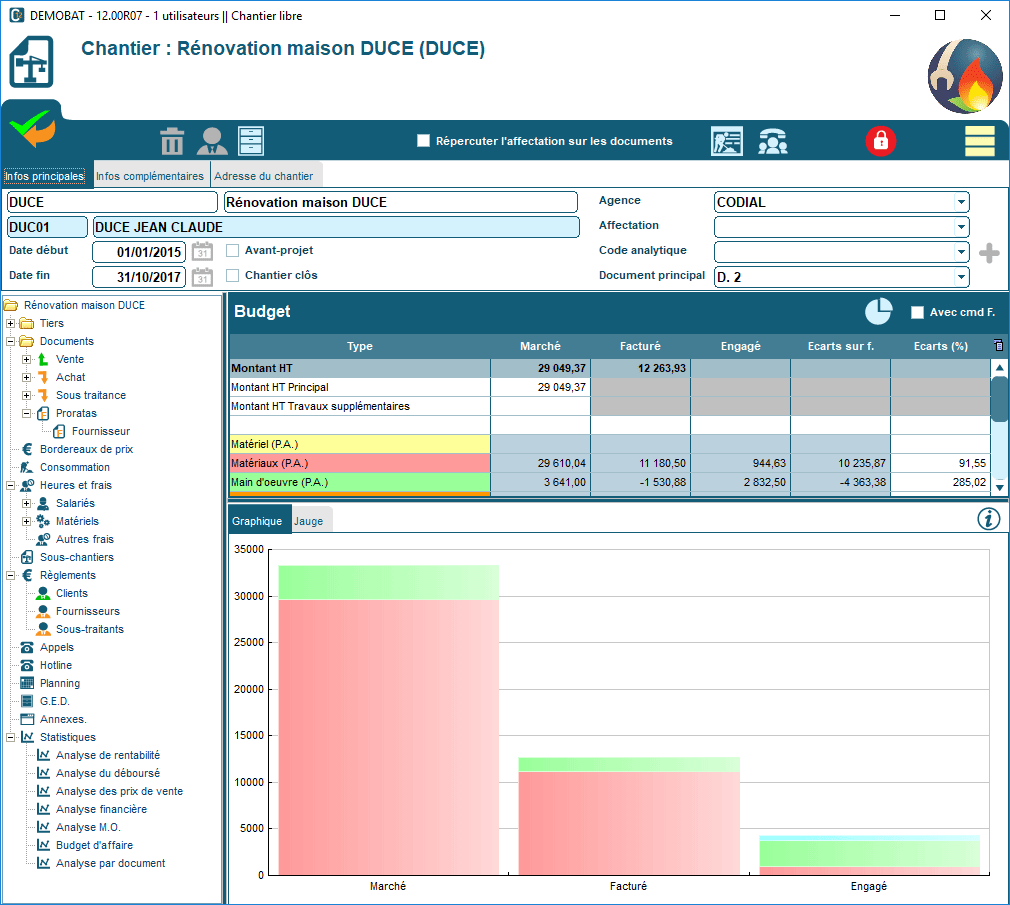Expand the Document principal dropdown
This screenshot has width=1010, height=905.
(961, 277)
